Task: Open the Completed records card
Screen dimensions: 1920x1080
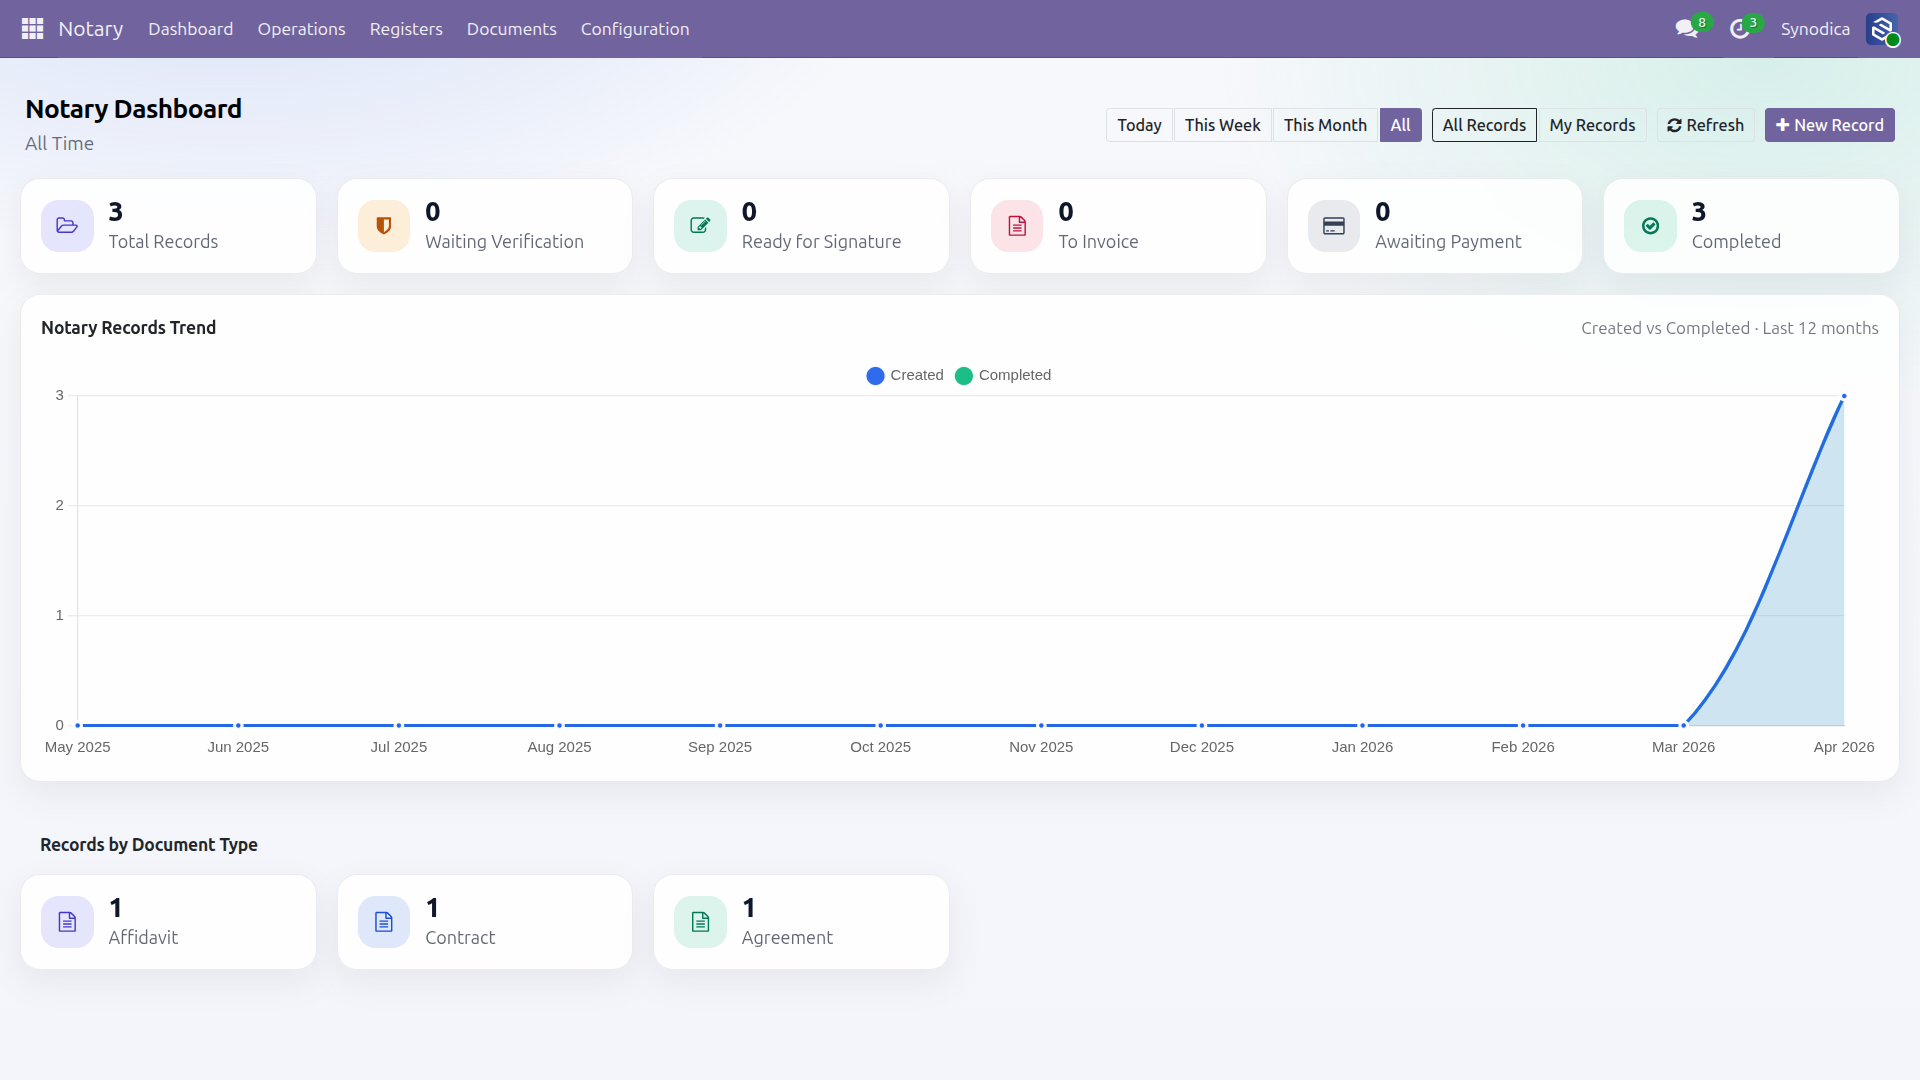Action: (x=1751, y=226)
